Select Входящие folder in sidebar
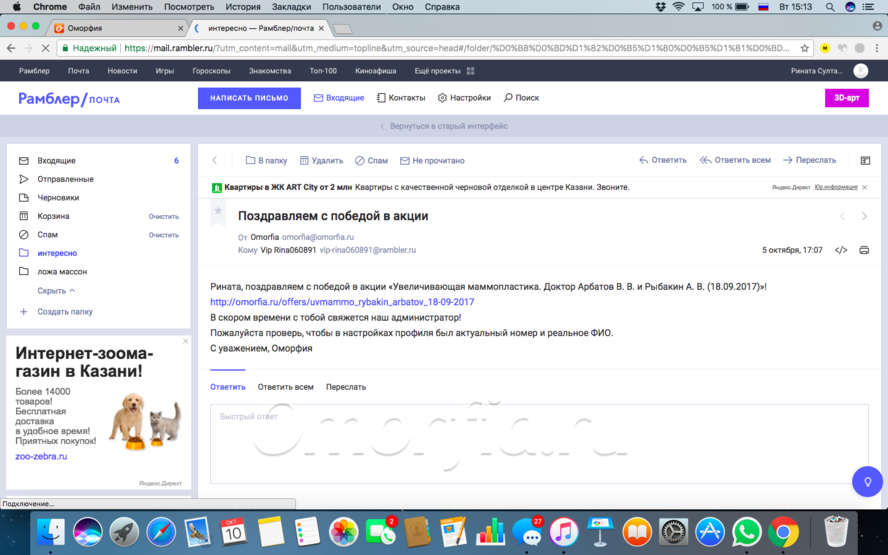Image resolution: width=888 pixels, height=555 pixels. [57, 161]
